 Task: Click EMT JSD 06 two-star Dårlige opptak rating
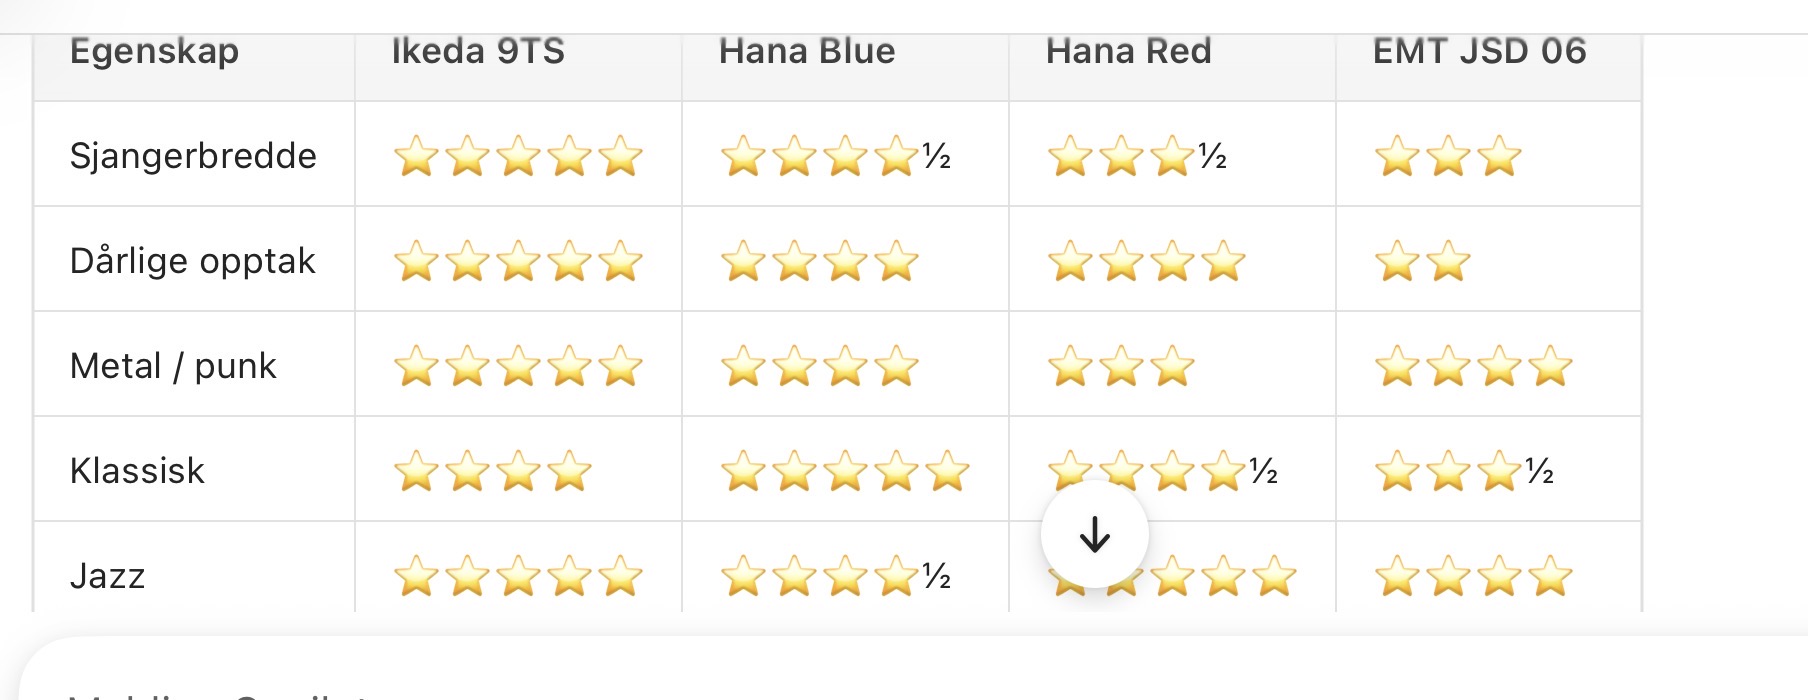pos(1422,262)
